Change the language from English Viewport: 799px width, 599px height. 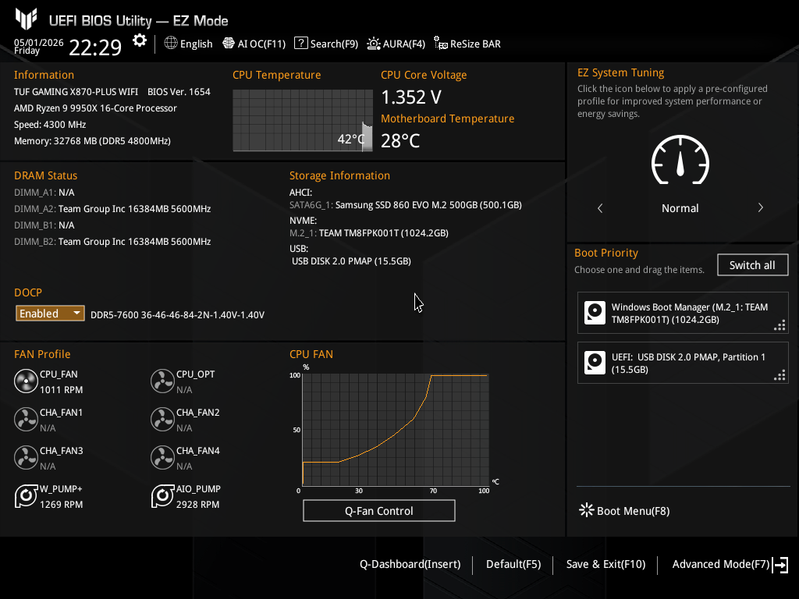188,44
